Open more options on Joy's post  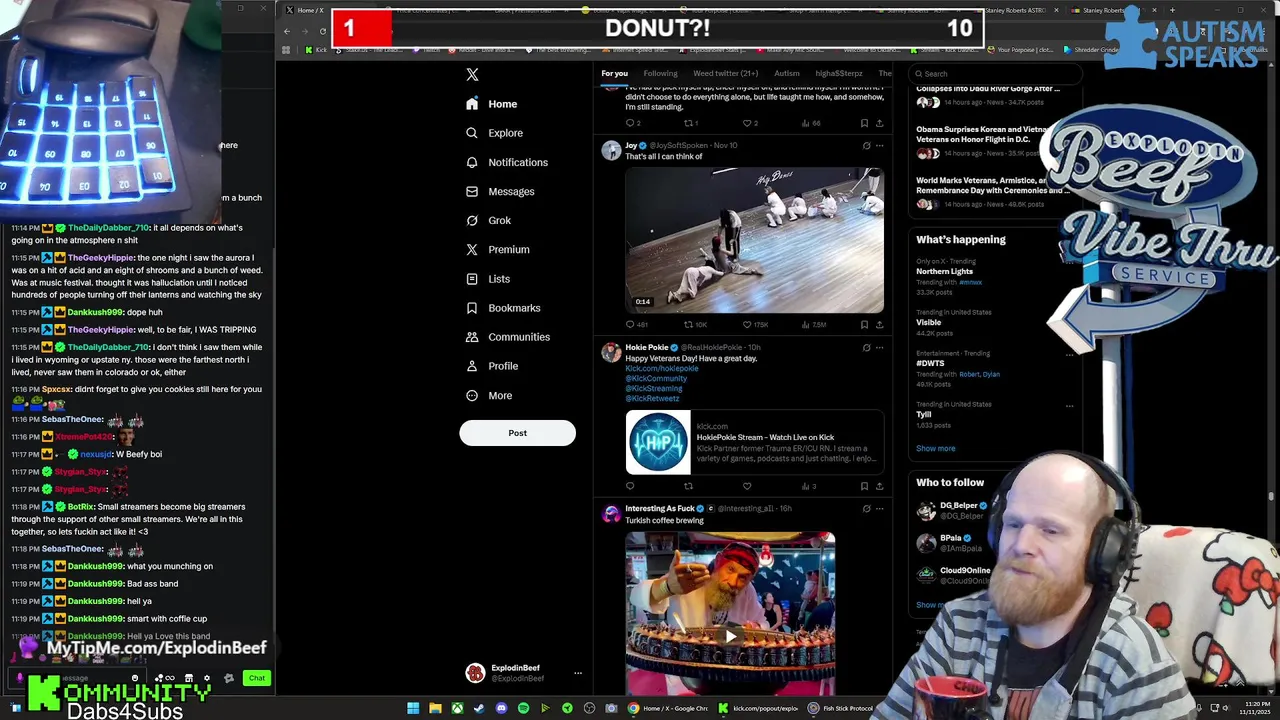(880, 146)
